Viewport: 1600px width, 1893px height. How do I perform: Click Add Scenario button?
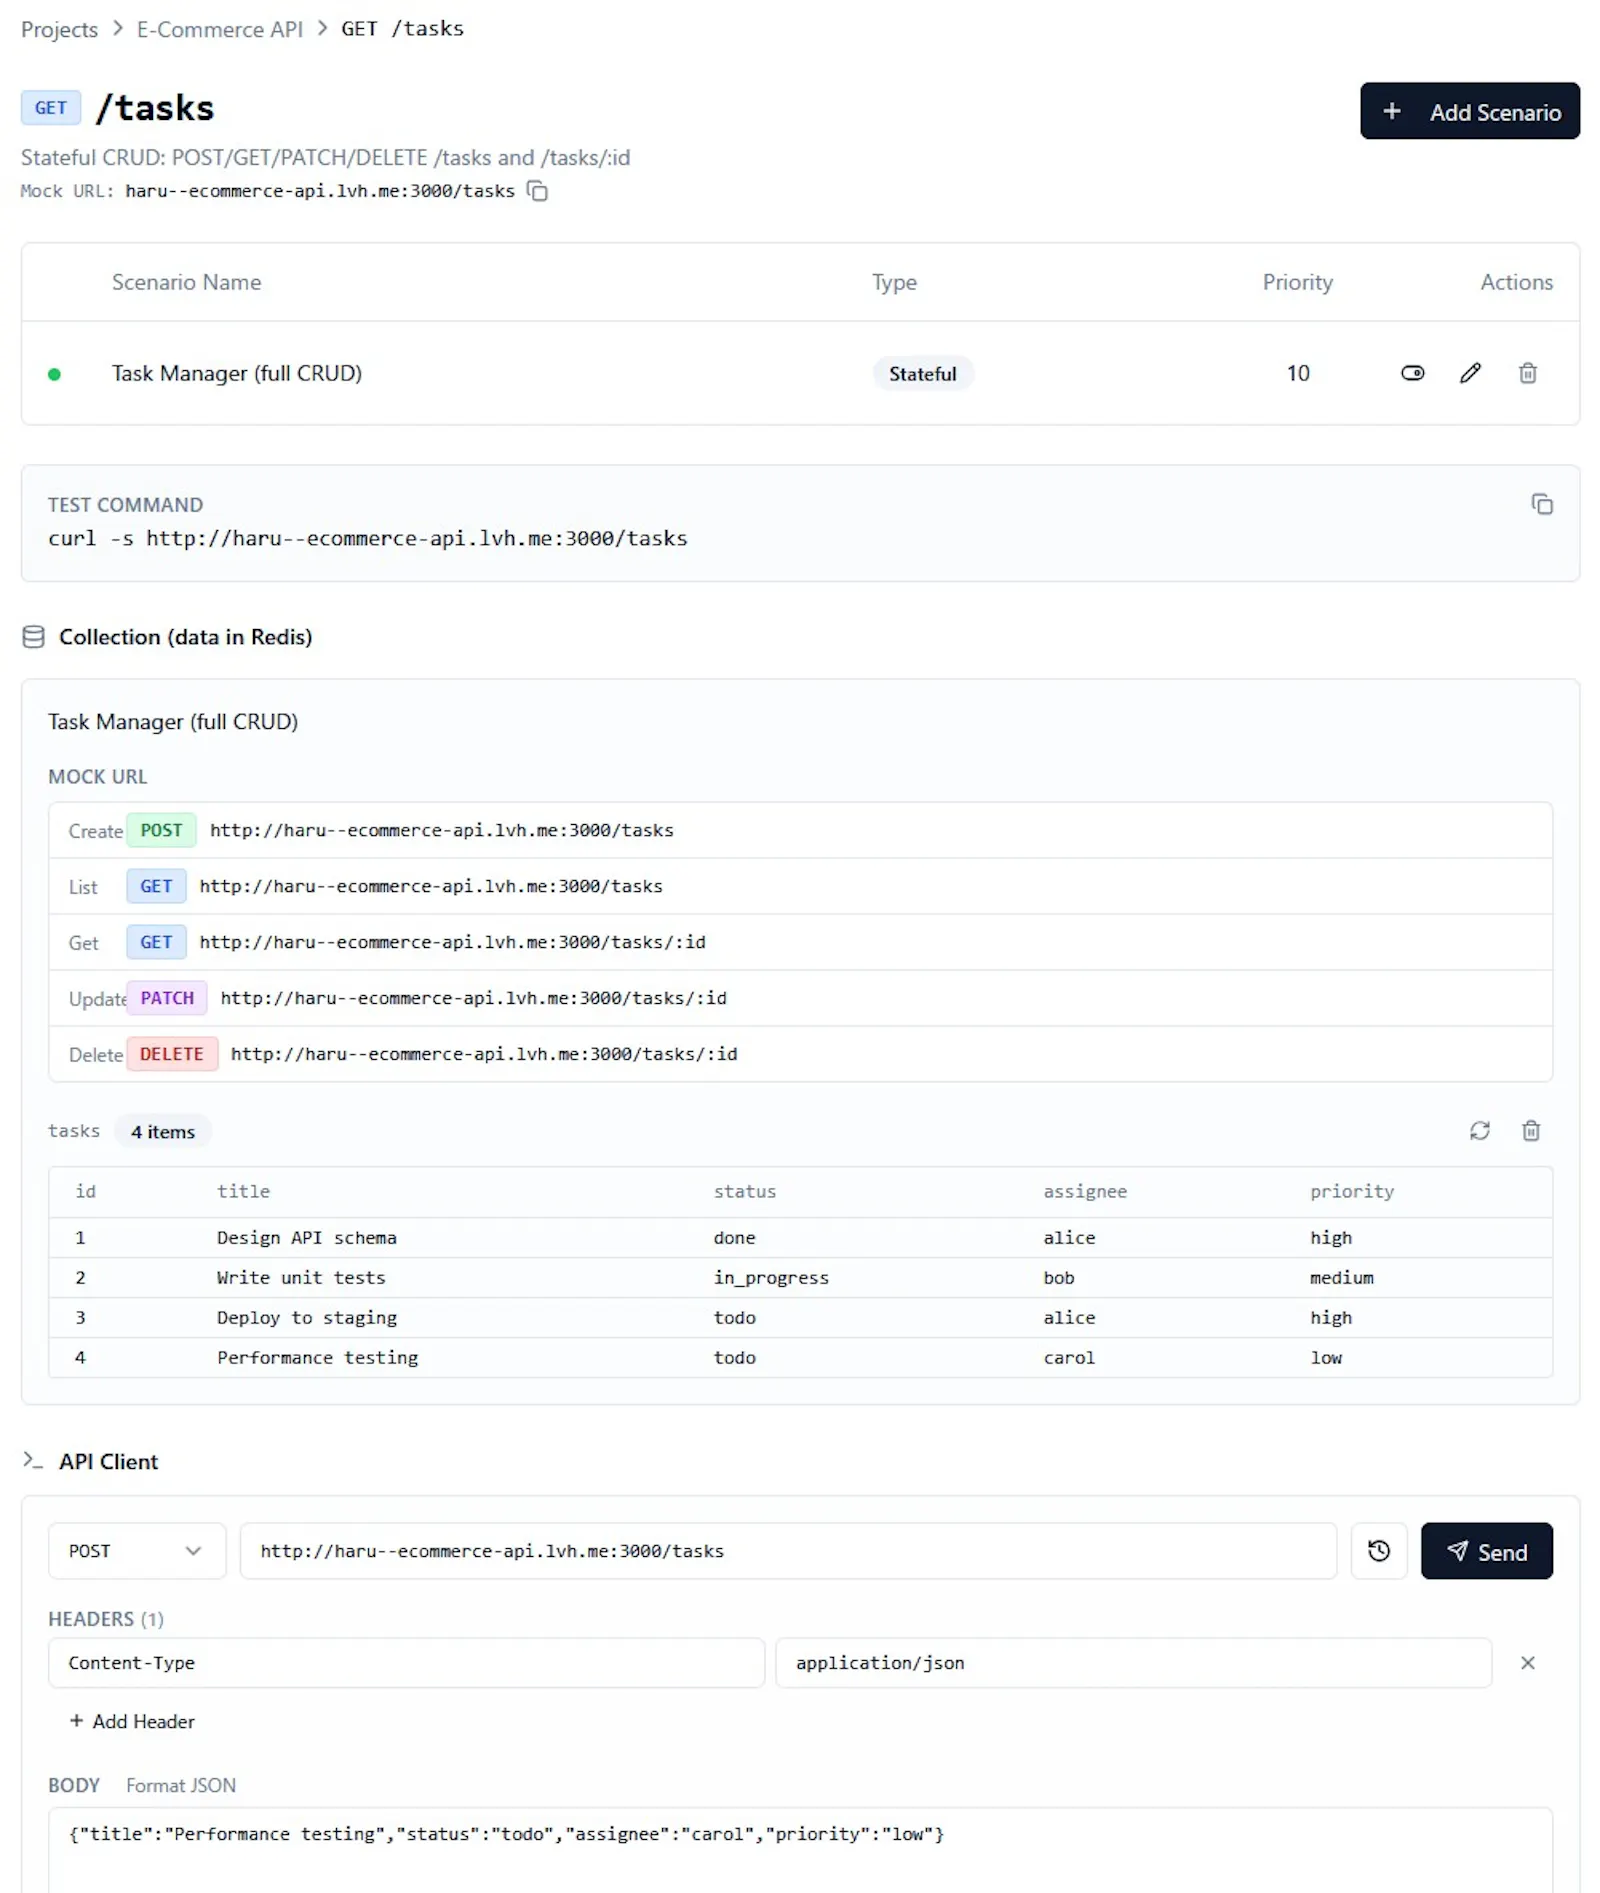coord(1469,111)
